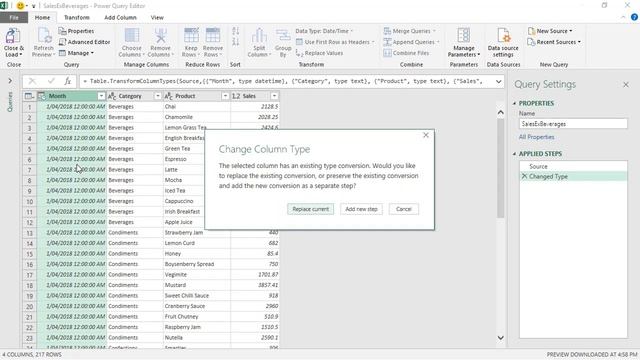Image resolution: width=640 pixels, height=360 pixels.
Task: Click the Close & Load icon
Action: point(13,36)
